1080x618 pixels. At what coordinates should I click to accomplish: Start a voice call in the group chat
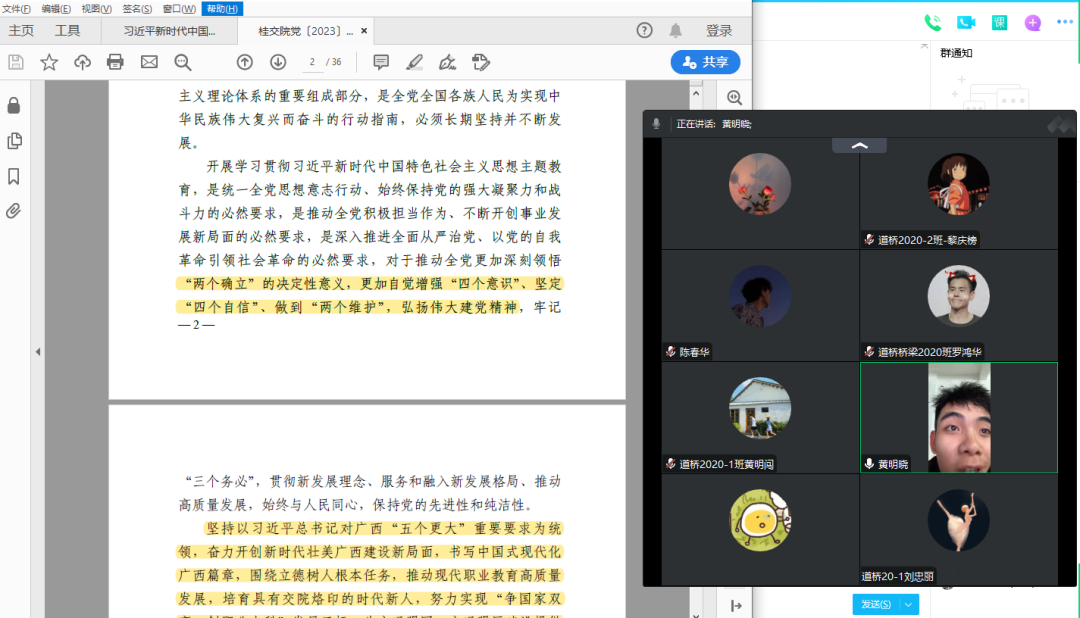[932, 22]
